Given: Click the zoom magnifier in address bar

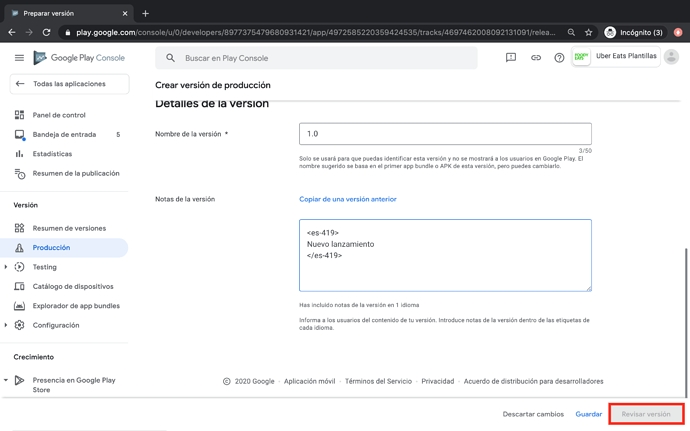Looking at the screenshot, I should pos(571,32).
